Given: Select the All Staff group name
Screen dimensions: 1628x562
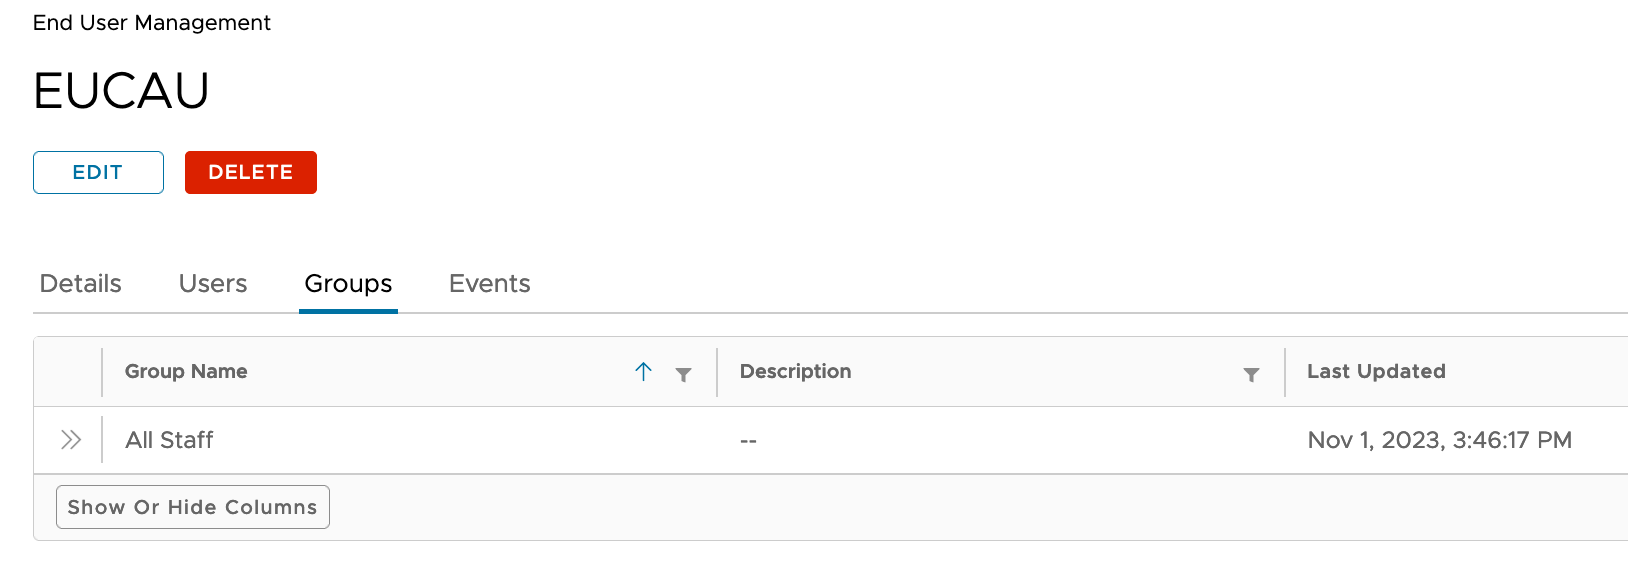Looking at the screenshot, I should click(x=170, y=440).
